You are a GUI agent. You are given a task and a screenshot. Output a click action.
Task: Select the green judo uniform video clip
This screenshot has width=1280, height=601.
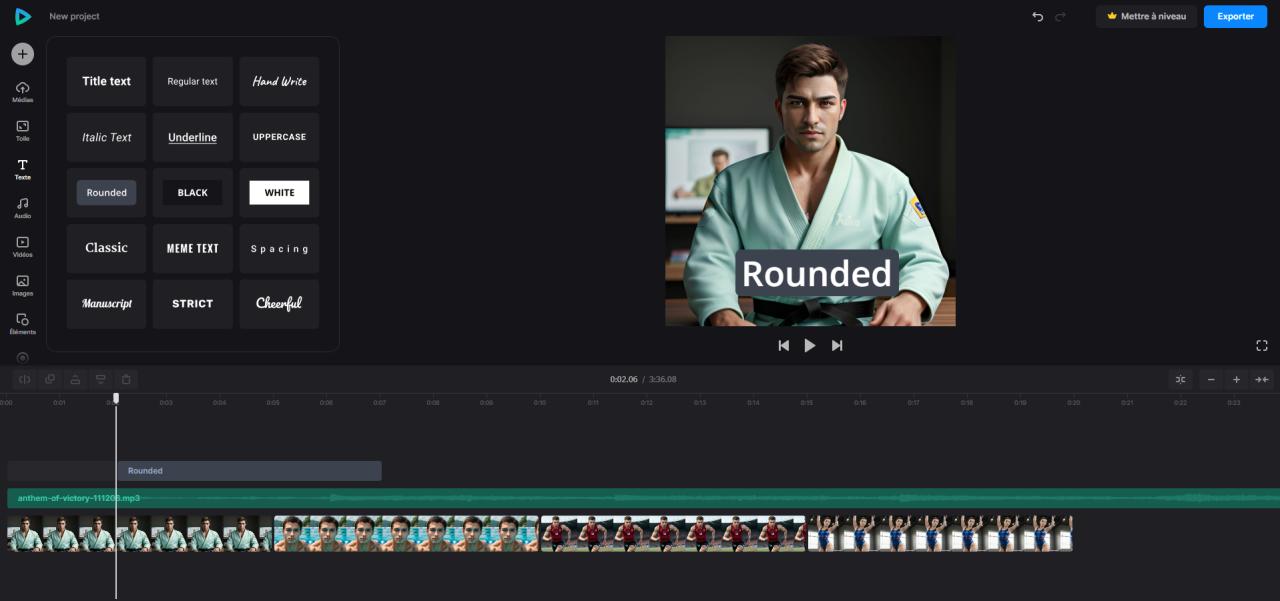pyautogui.click(x=140, y=533)
